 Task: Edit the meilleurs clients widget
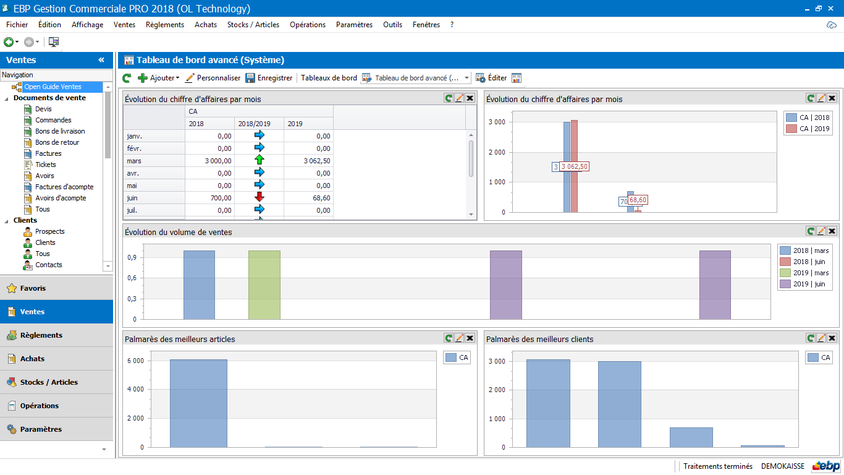coord(821,338)
